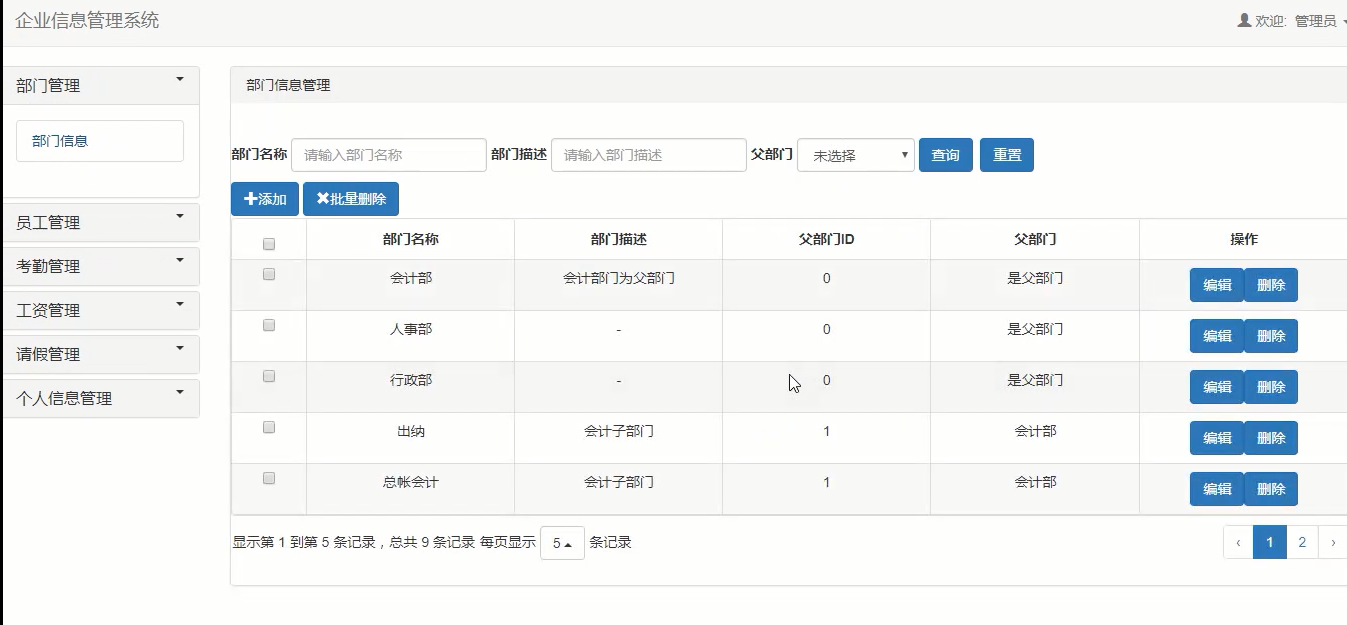Edit the 出纳 row

tap(1217, 438)
